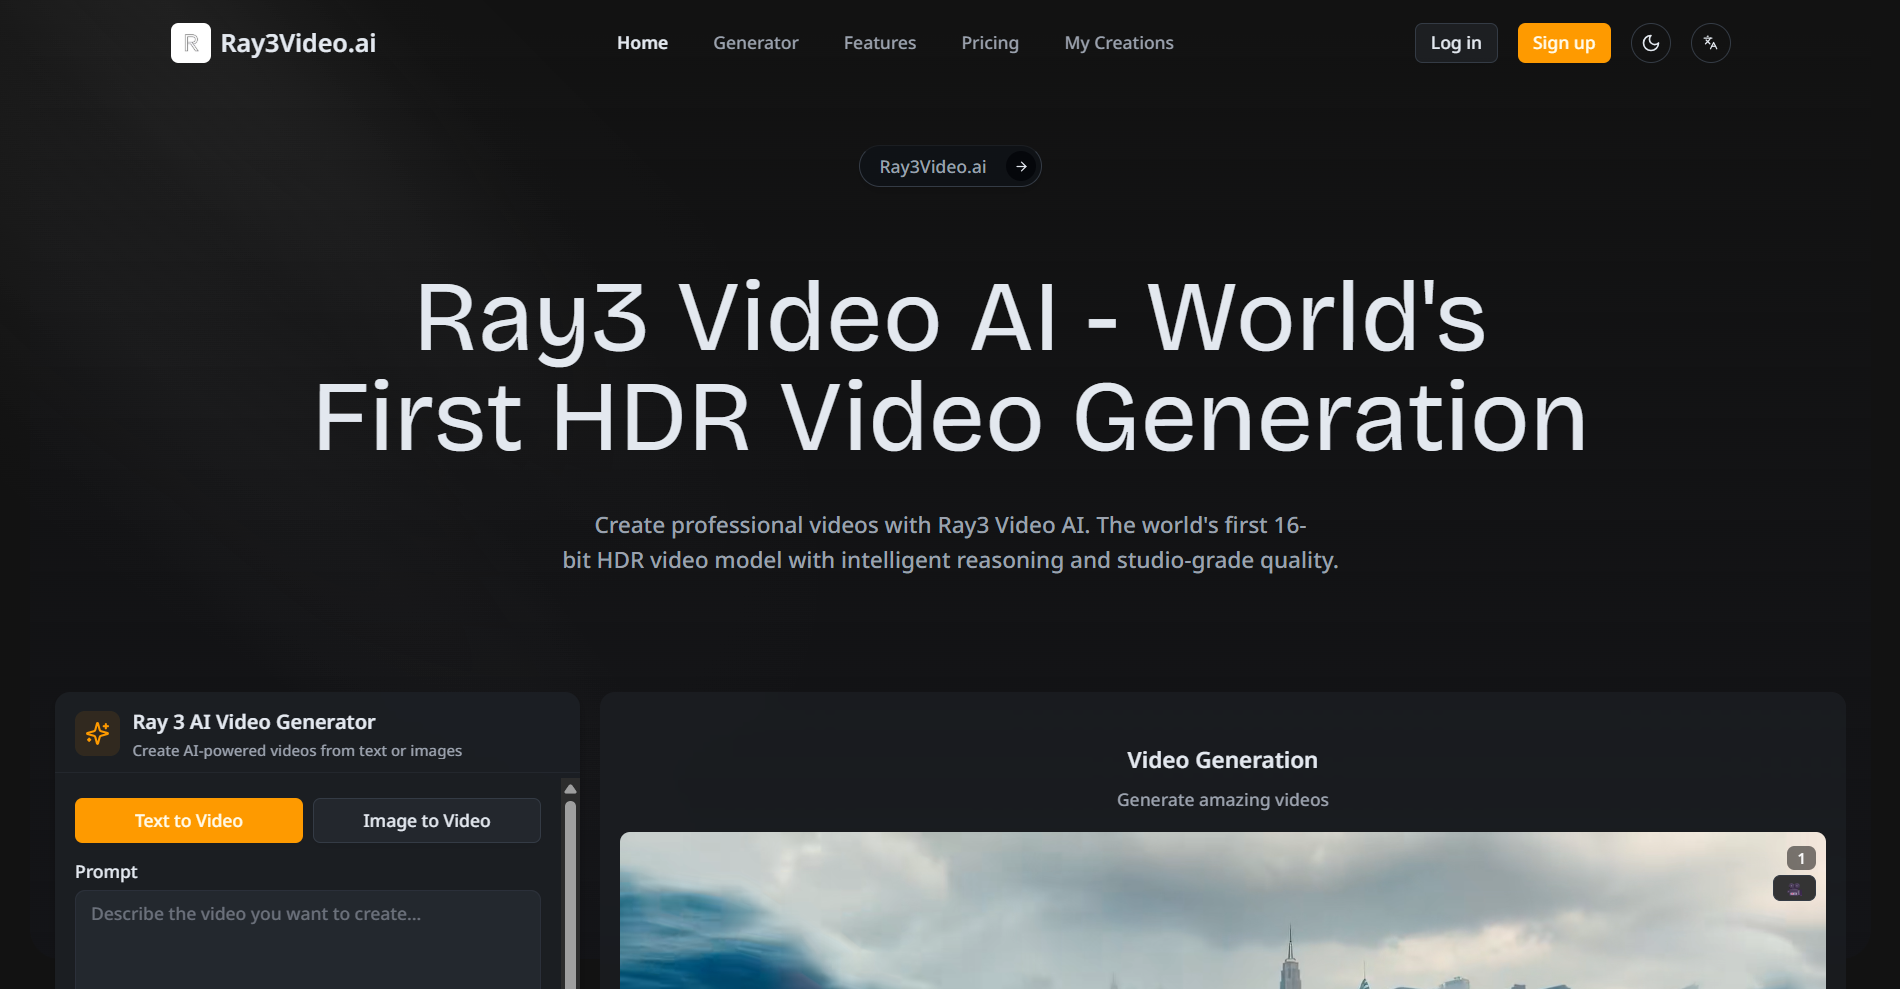View the Pricing page

coord(989,43)
